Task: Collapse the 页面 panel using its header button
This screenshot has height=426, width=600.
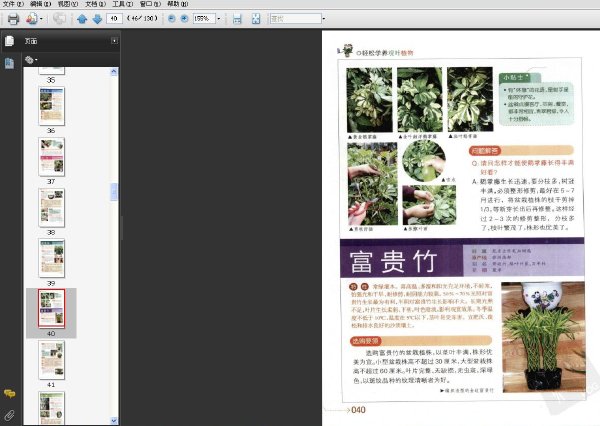Action: pos(114,41)
